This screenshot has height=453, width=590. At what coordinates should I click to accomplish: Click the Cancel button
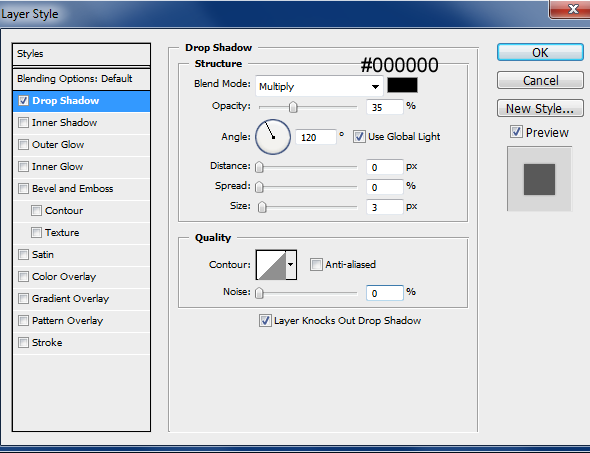click(x=540, y=80)
